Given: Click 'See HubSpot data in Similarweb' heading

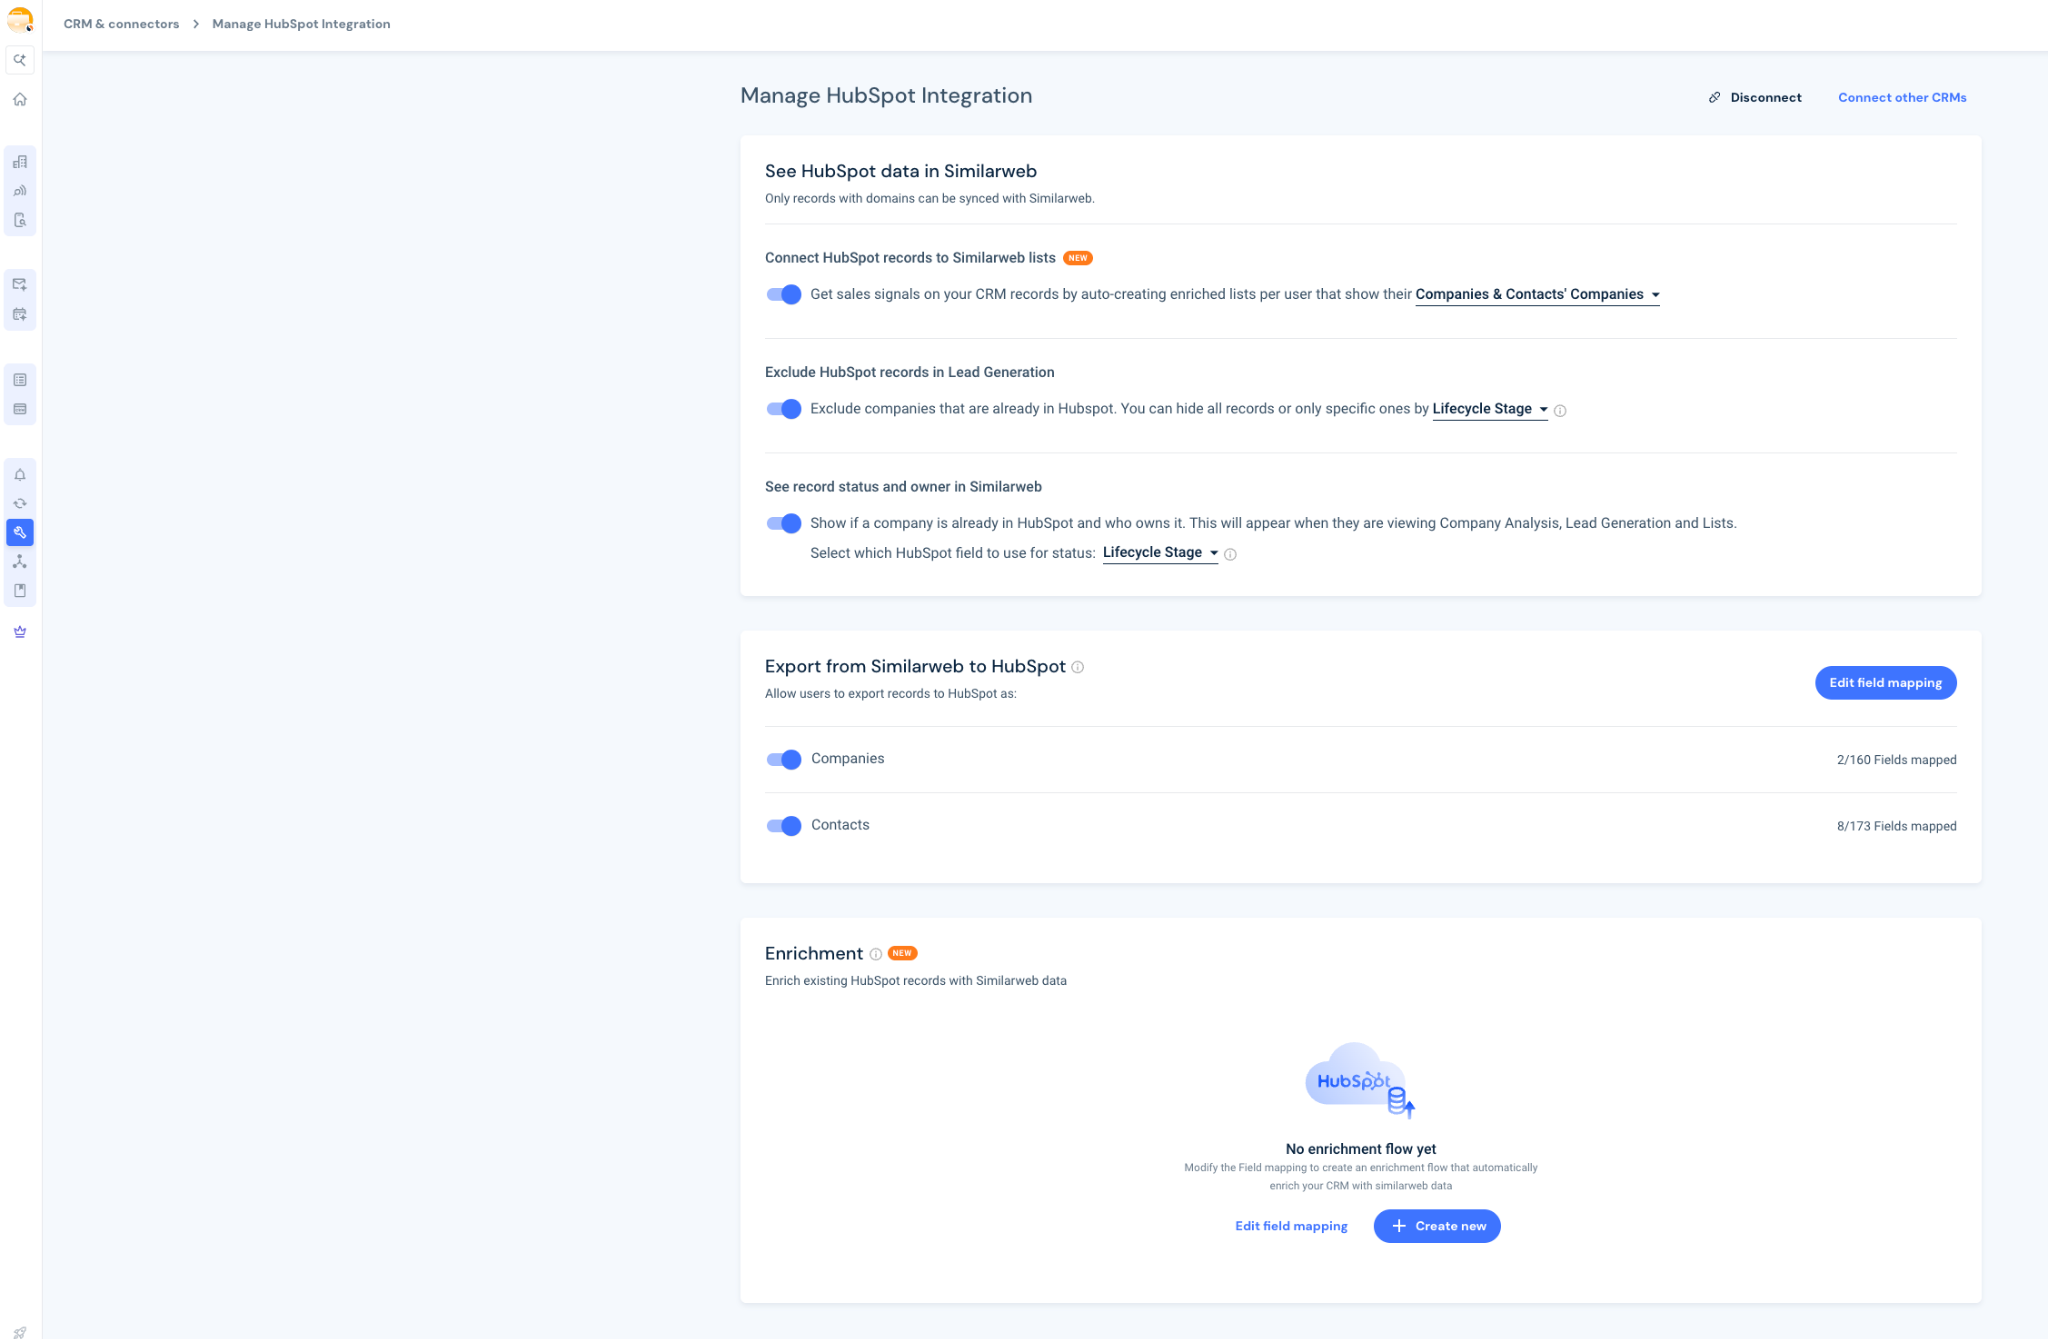Looking at the screenshot, I should coord(900,171).
